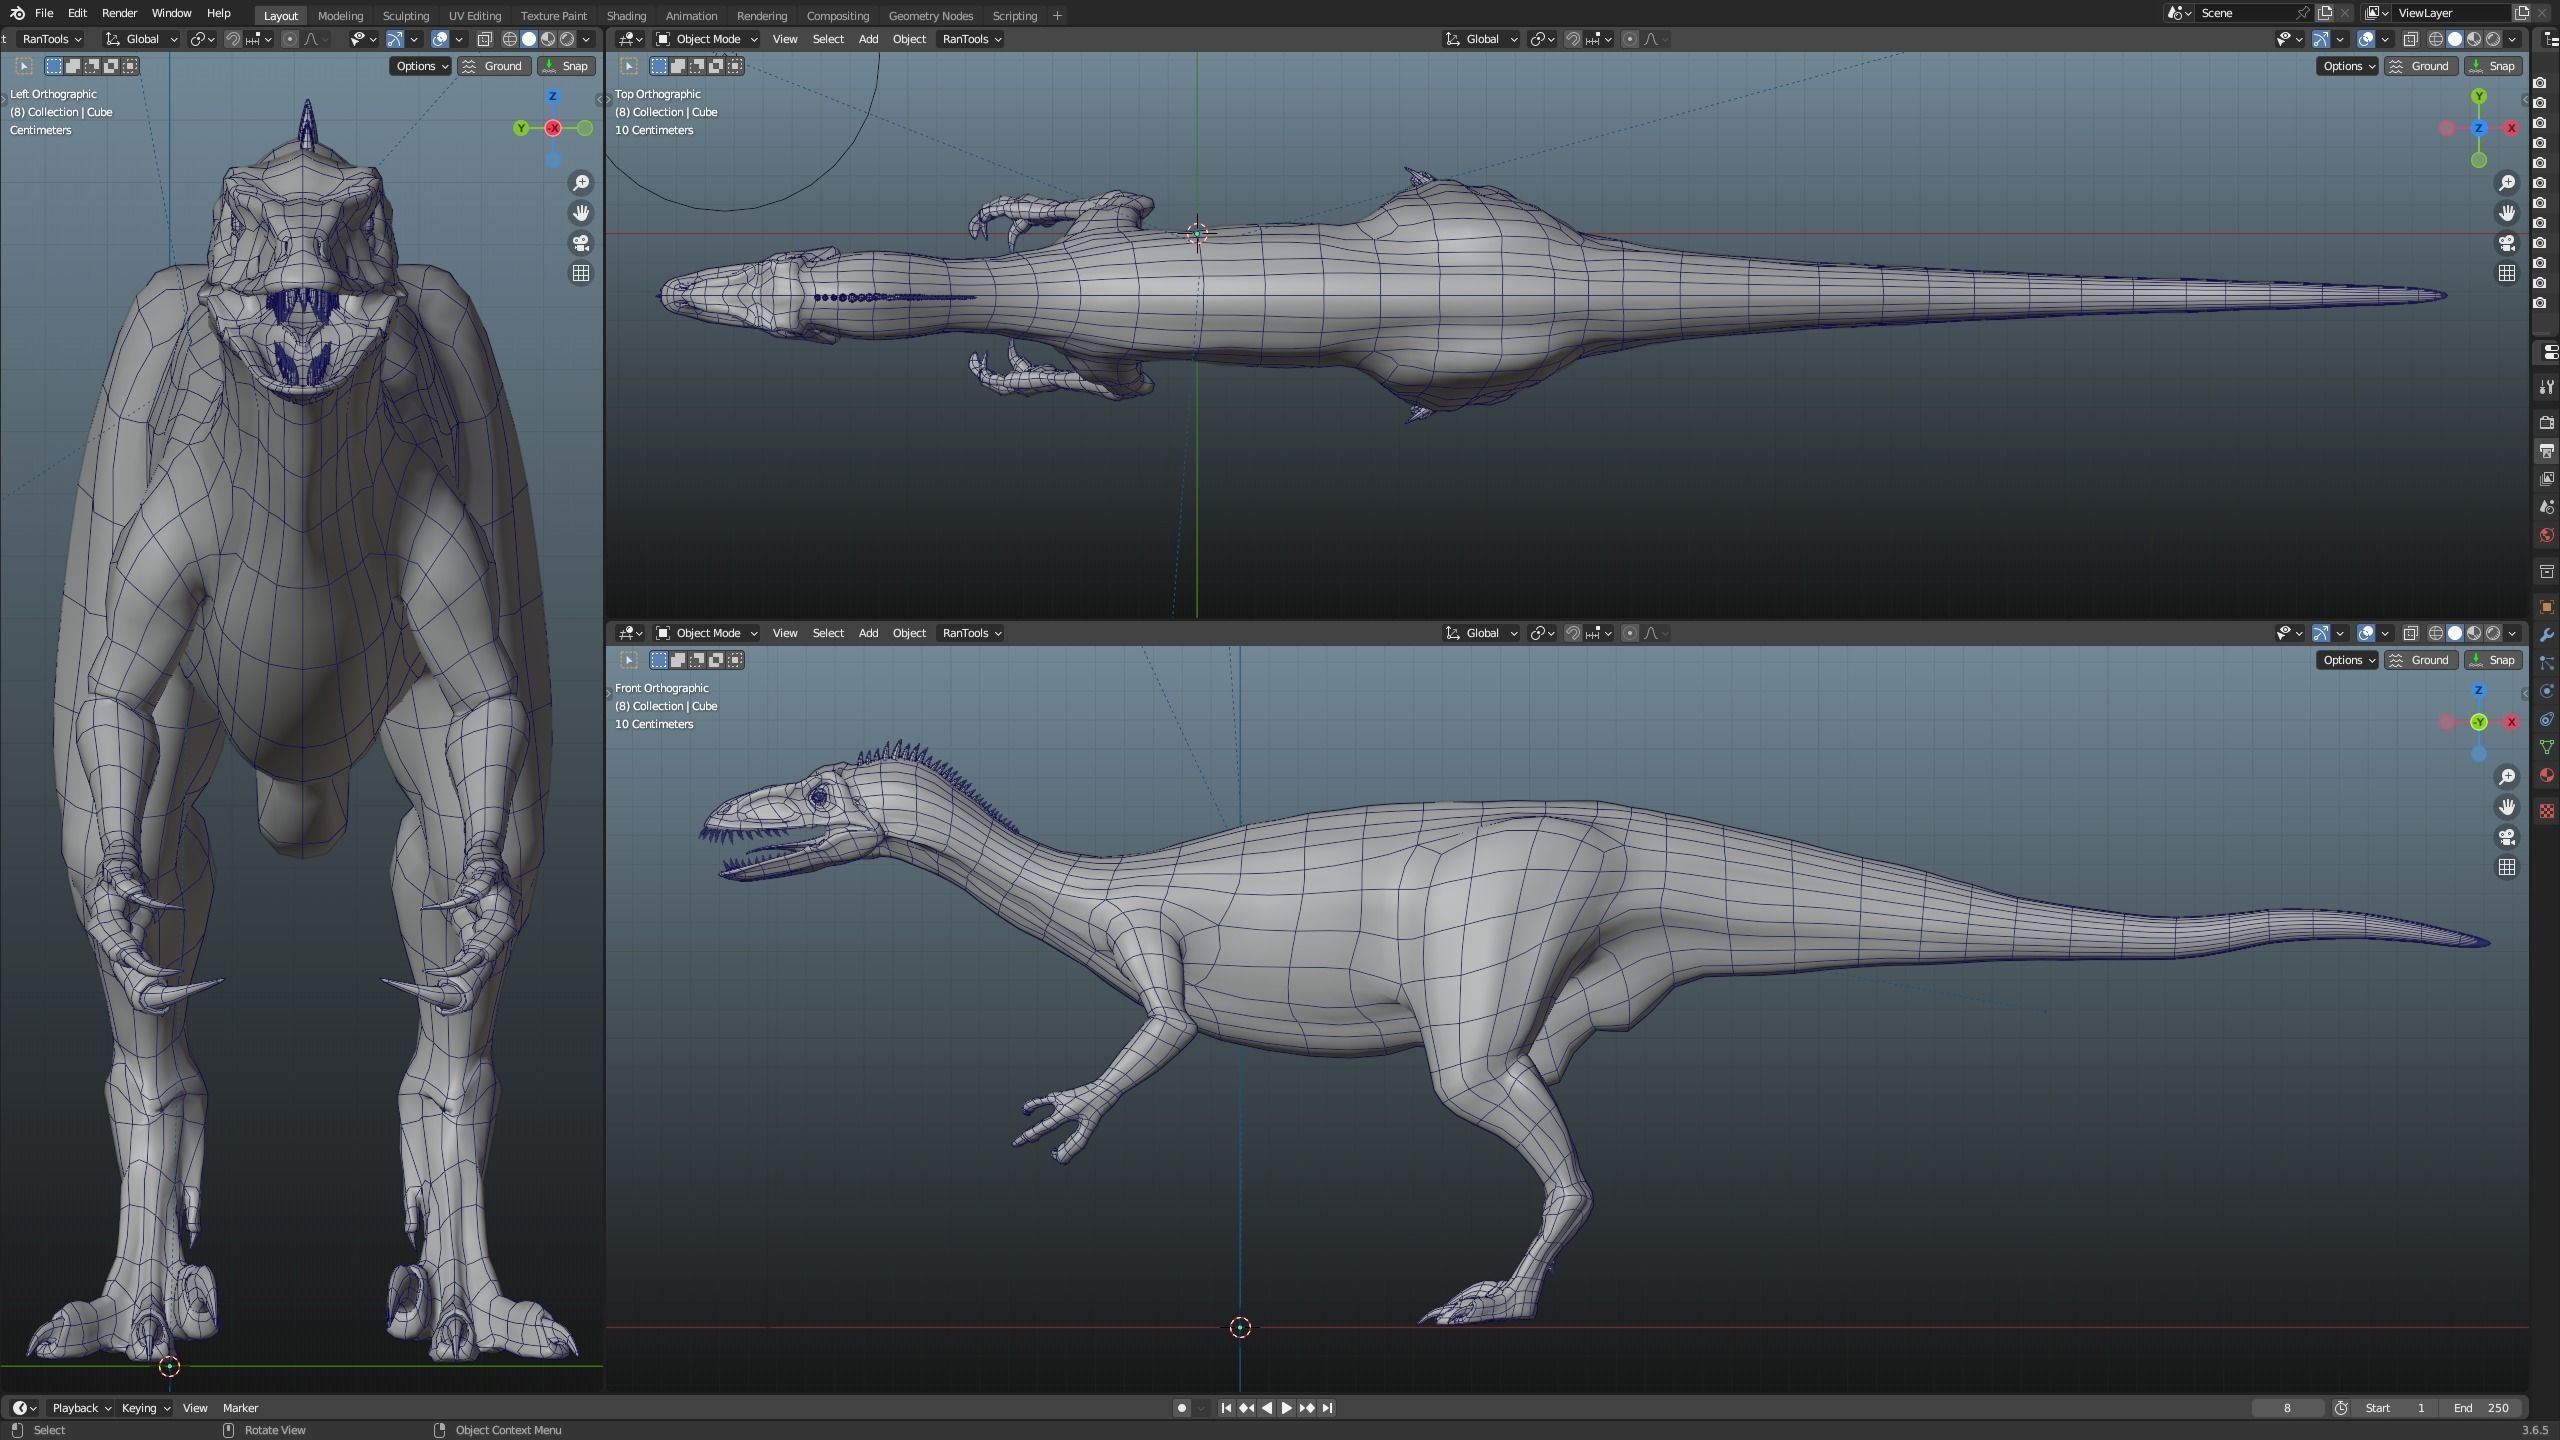This screenshot has width=2560, height=1440.
Task: Open the View Layer properties tab
Action: point(2547,479)
